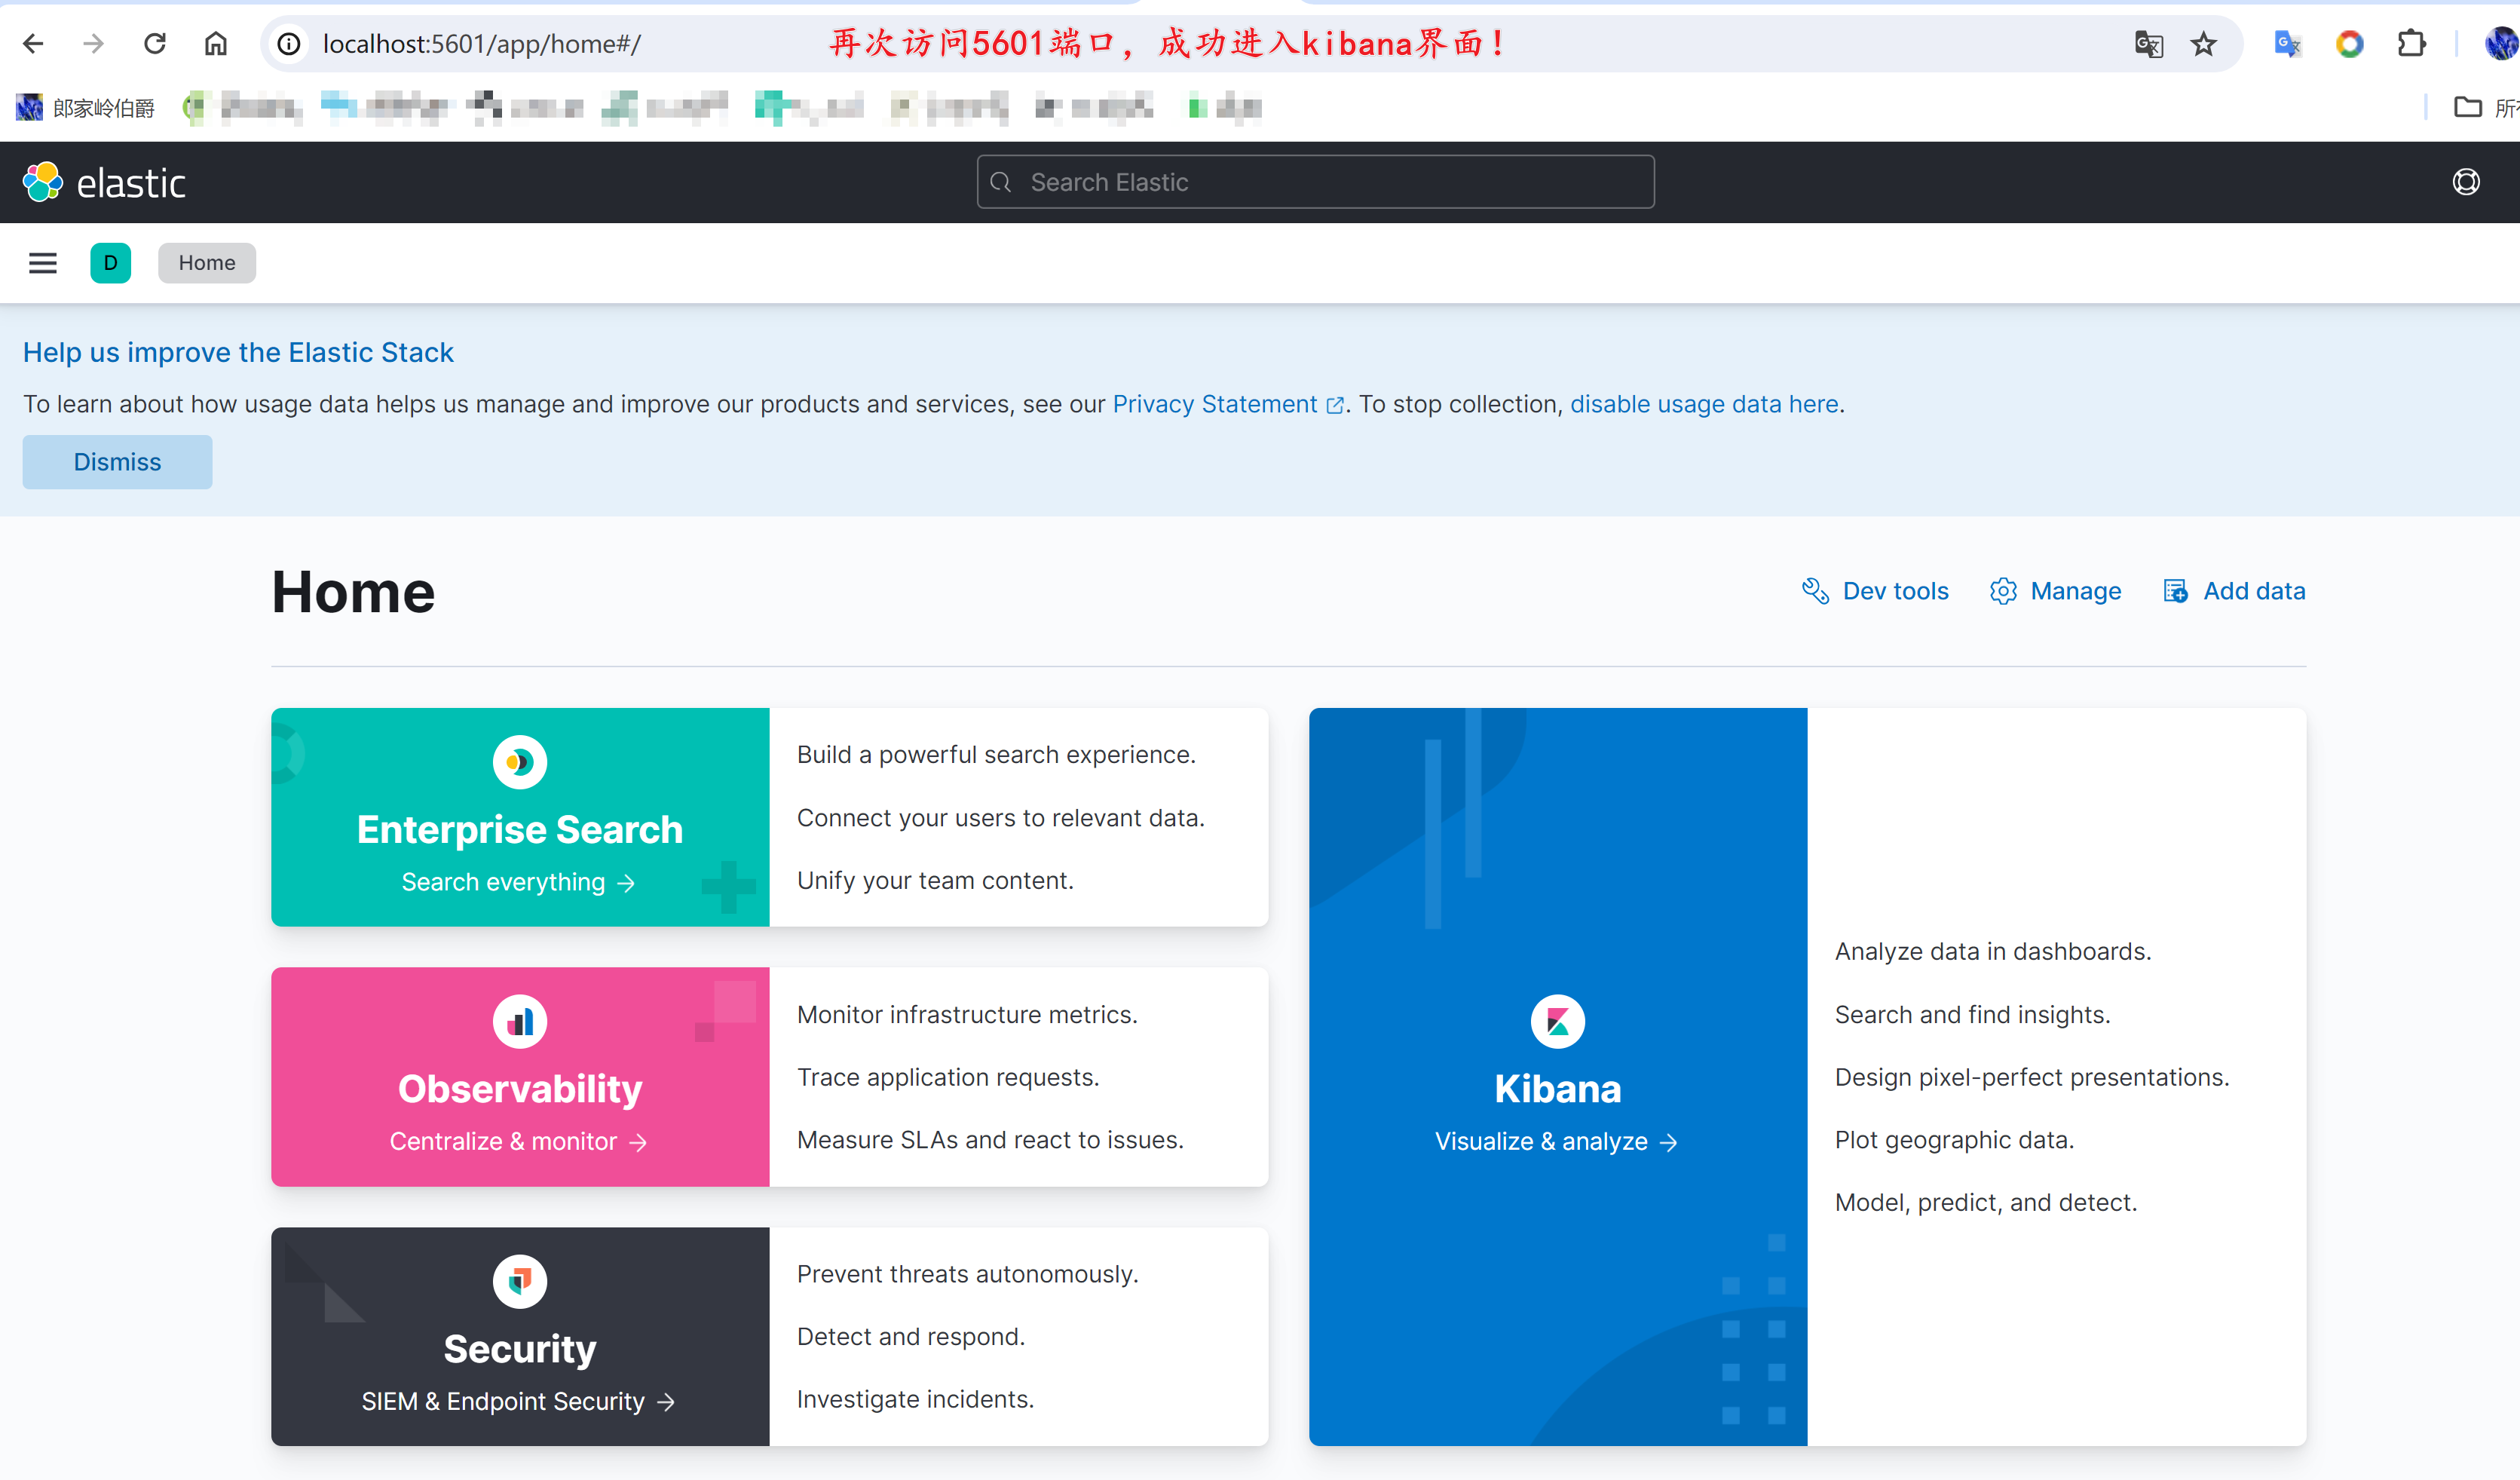Open the colorful ring extension icon
The image size is (2520, 1480).
pos(2349,44)
